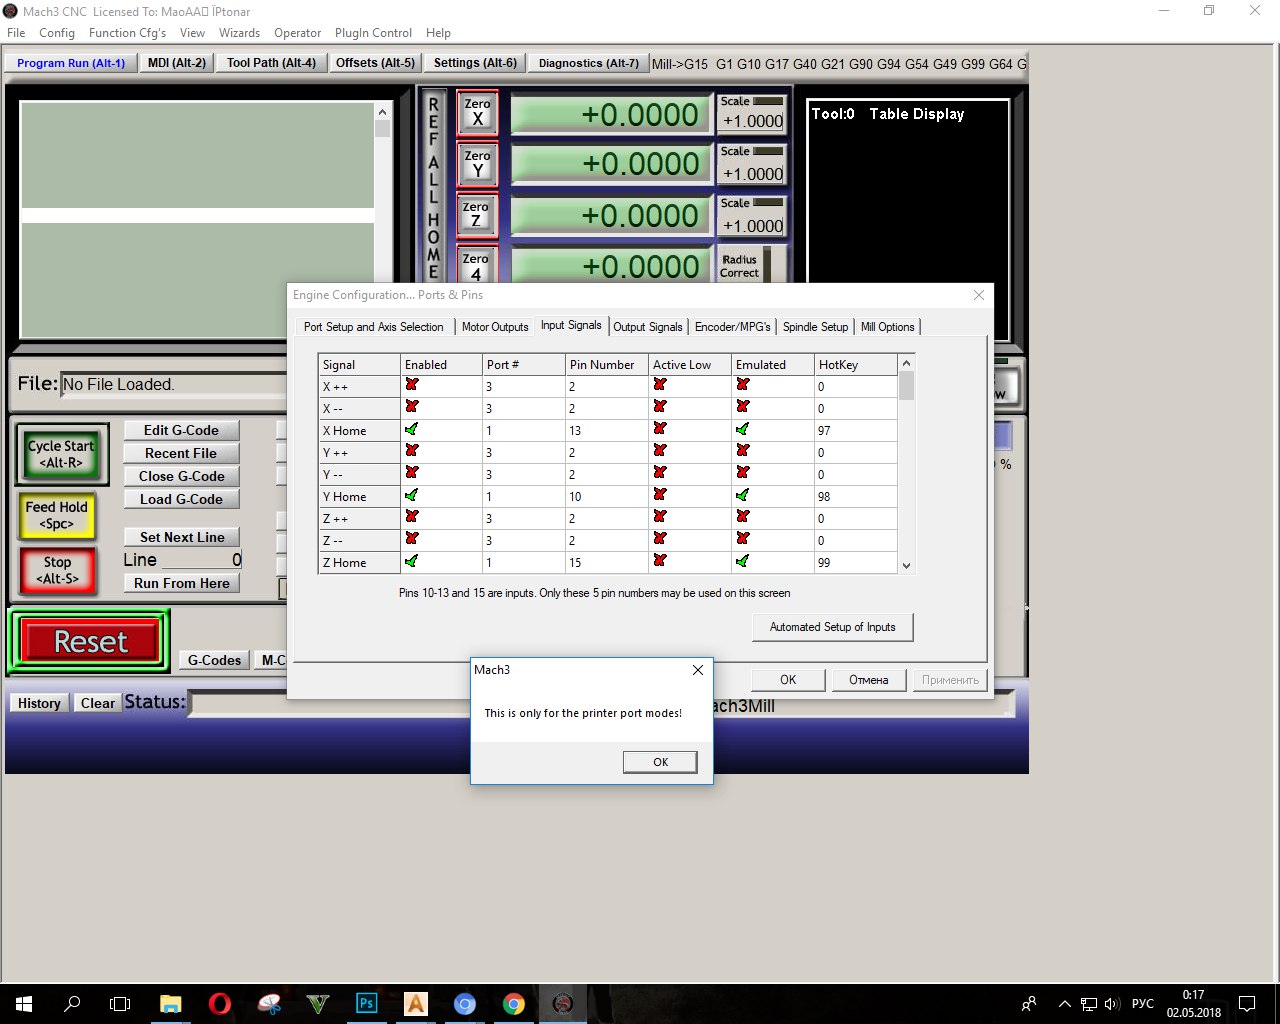Toggle Active Low for X Home

660,429
